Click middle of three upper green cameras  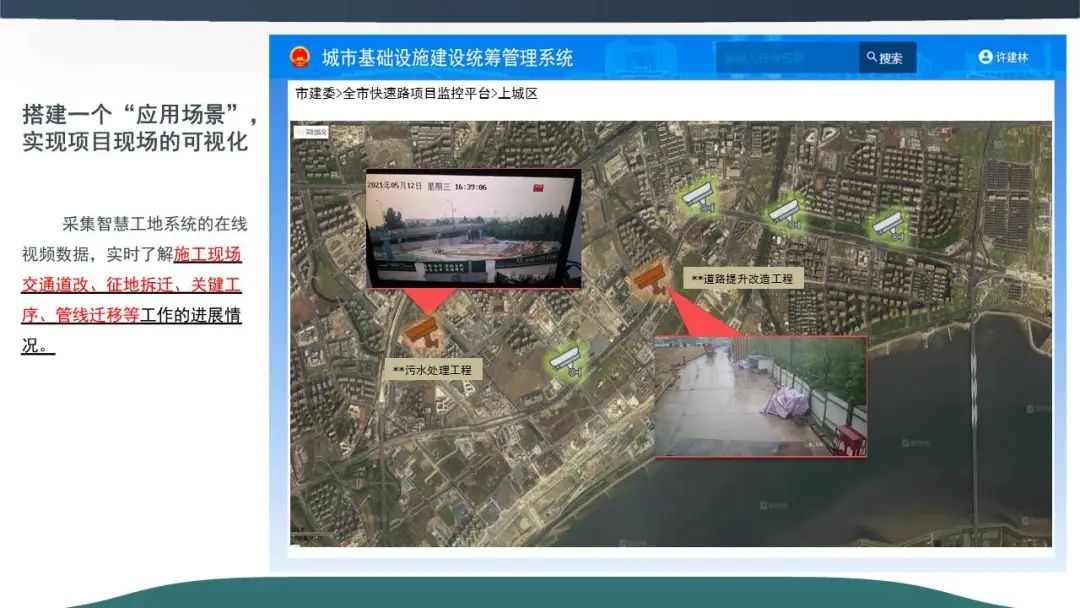[784, 212]
